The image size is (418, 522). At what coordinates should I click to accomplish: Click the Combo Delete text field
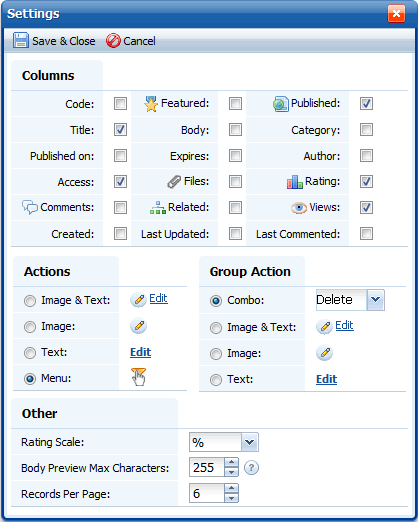click(x=341, y=300)
